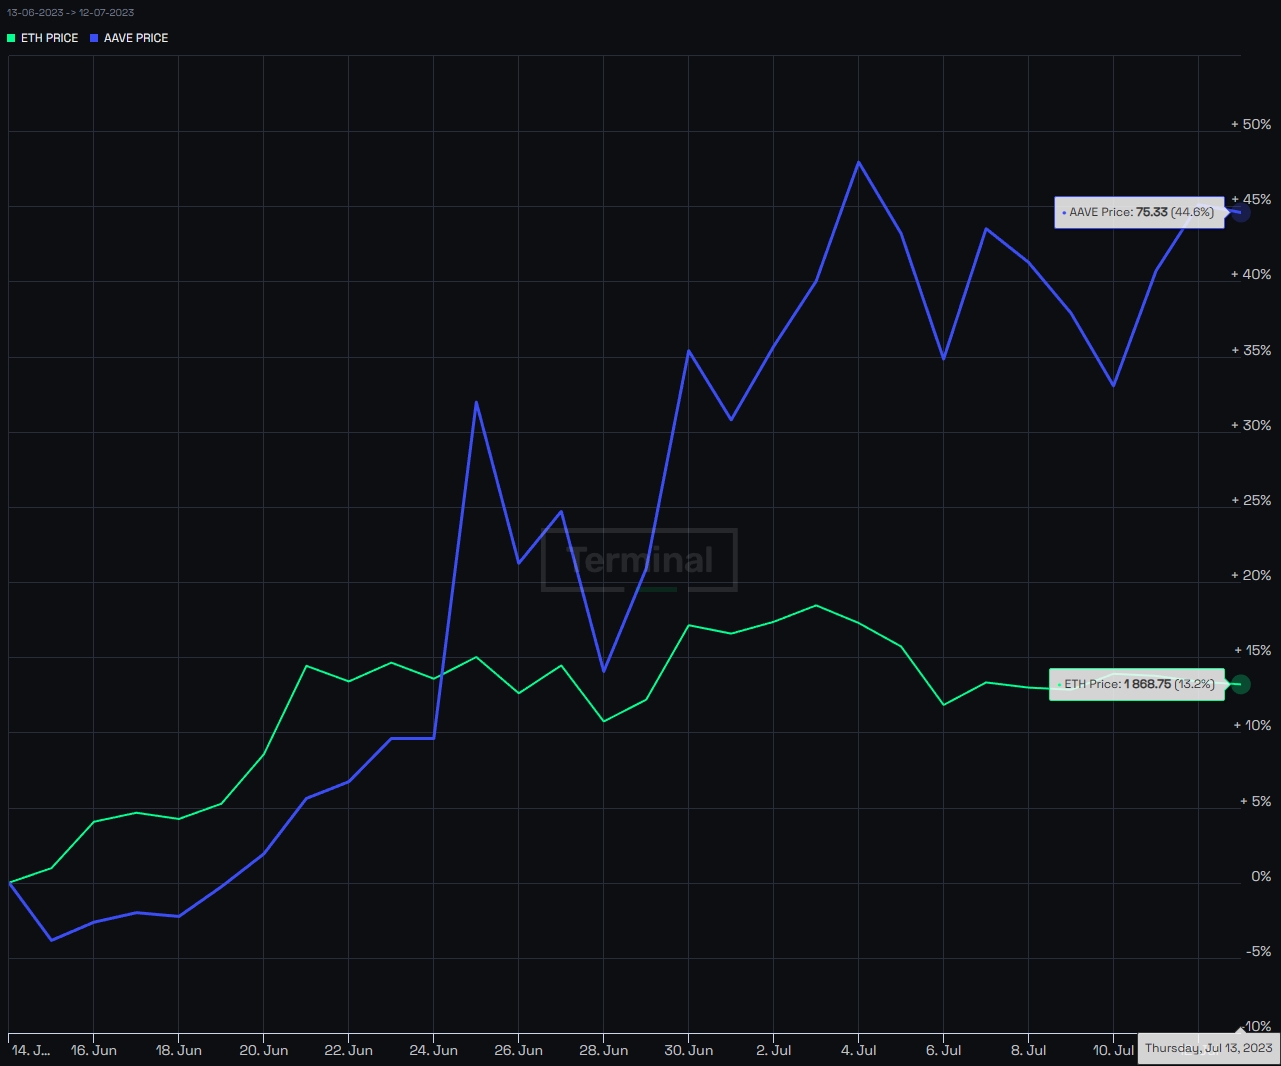Viewport: 1281px width, 1066px height.
Task: Click the date range 13-06-2023 to 12-07-2023
Action: (71, 13)
